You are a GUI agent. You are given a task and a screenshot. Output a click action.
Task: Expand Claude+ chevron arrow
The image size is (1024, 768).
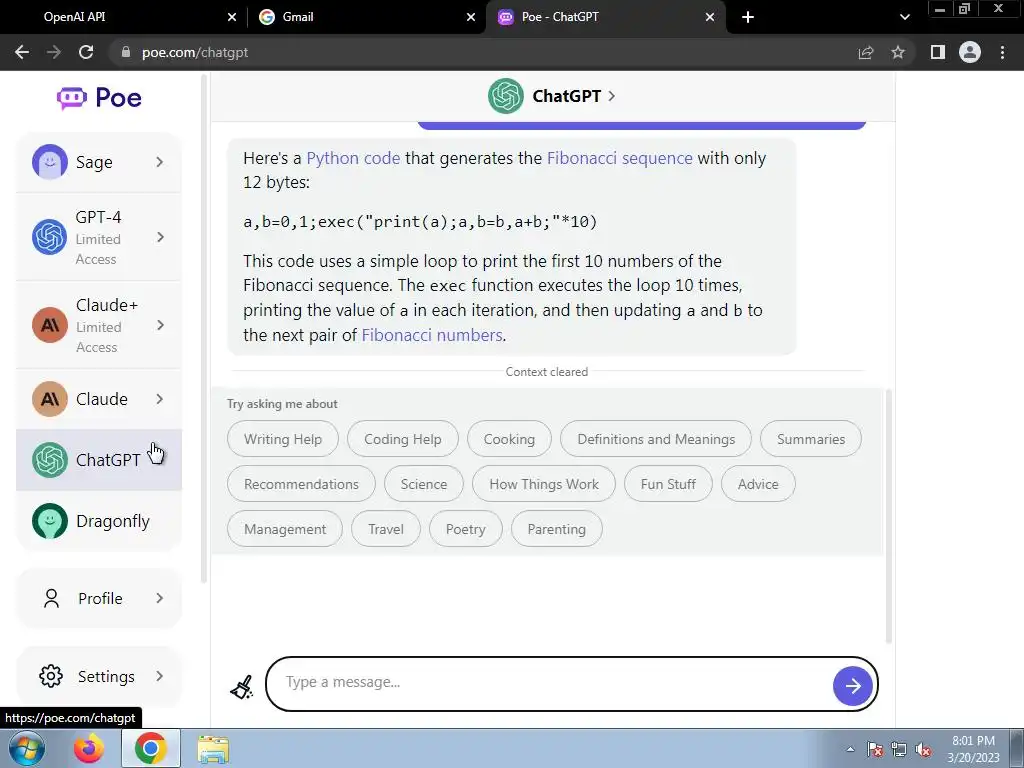pos(160,325)
